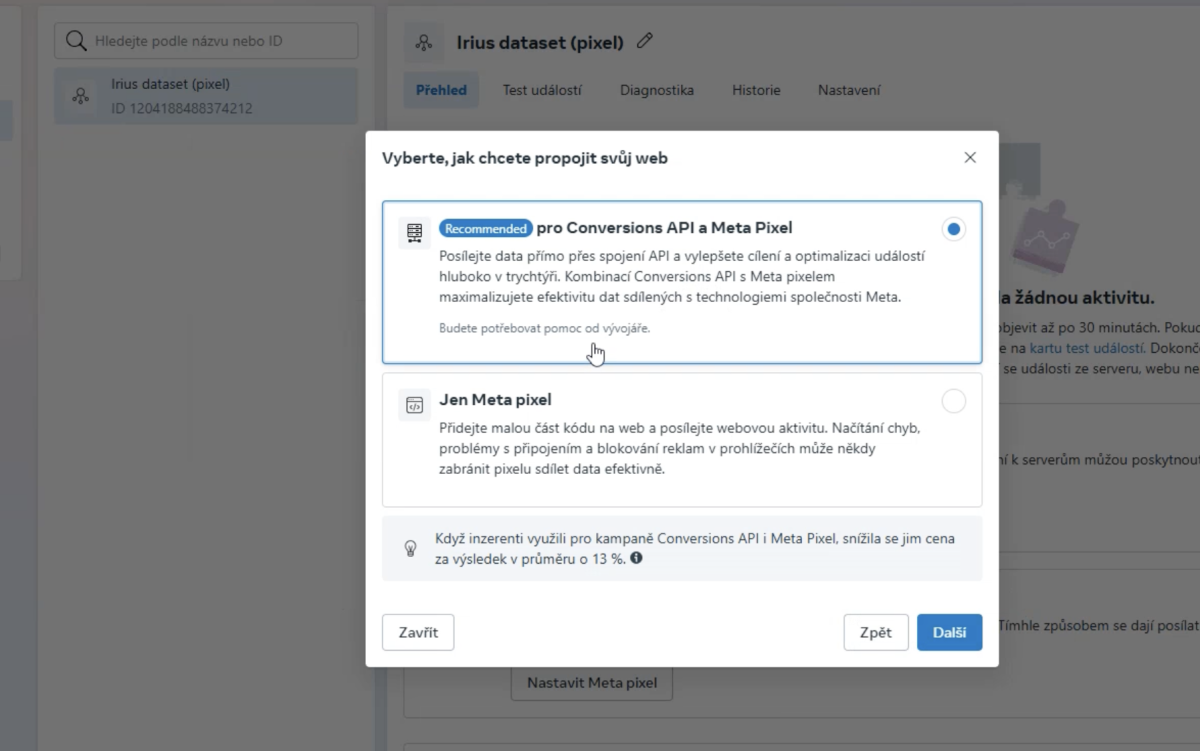This screenshot has height=751, width=1200.
Task: Click the search magnifier icon
Action: click(76, 41)
